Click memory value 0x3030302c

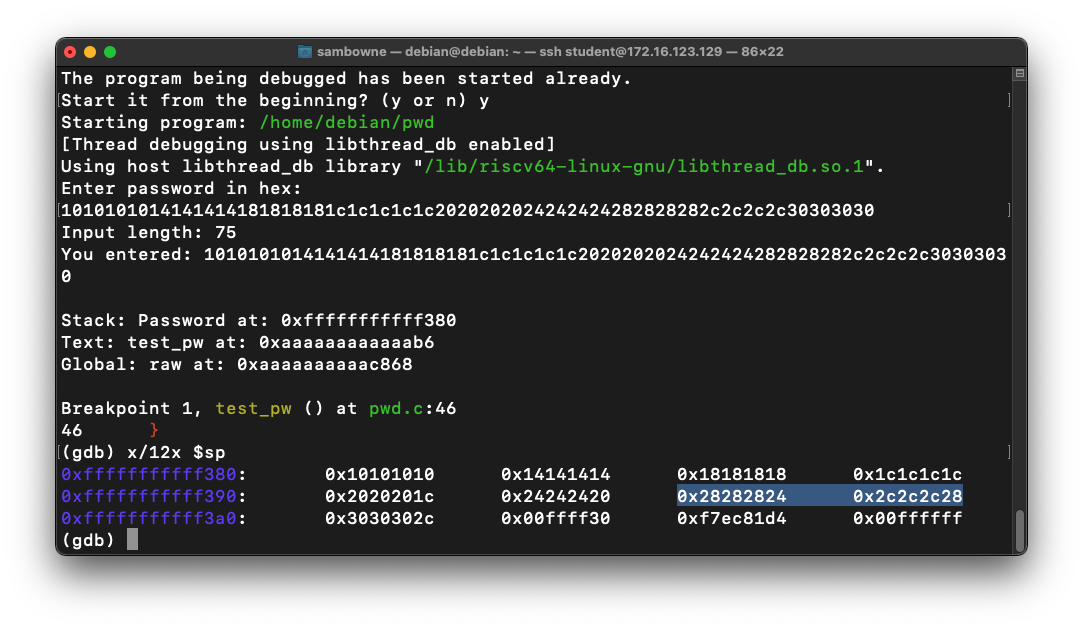[x=380, y=519]
